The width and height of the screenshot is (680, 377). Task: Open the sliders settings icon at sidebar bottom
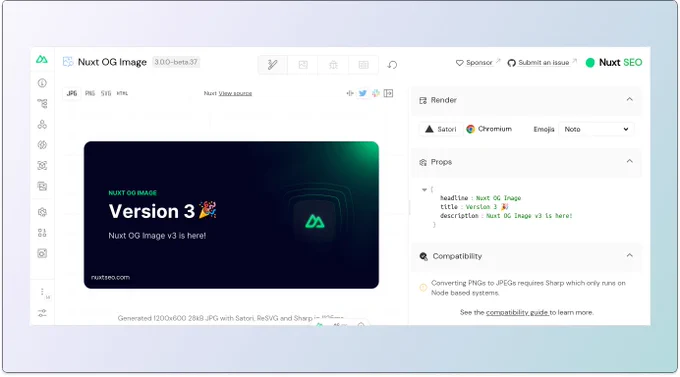[x=42, y=313]
